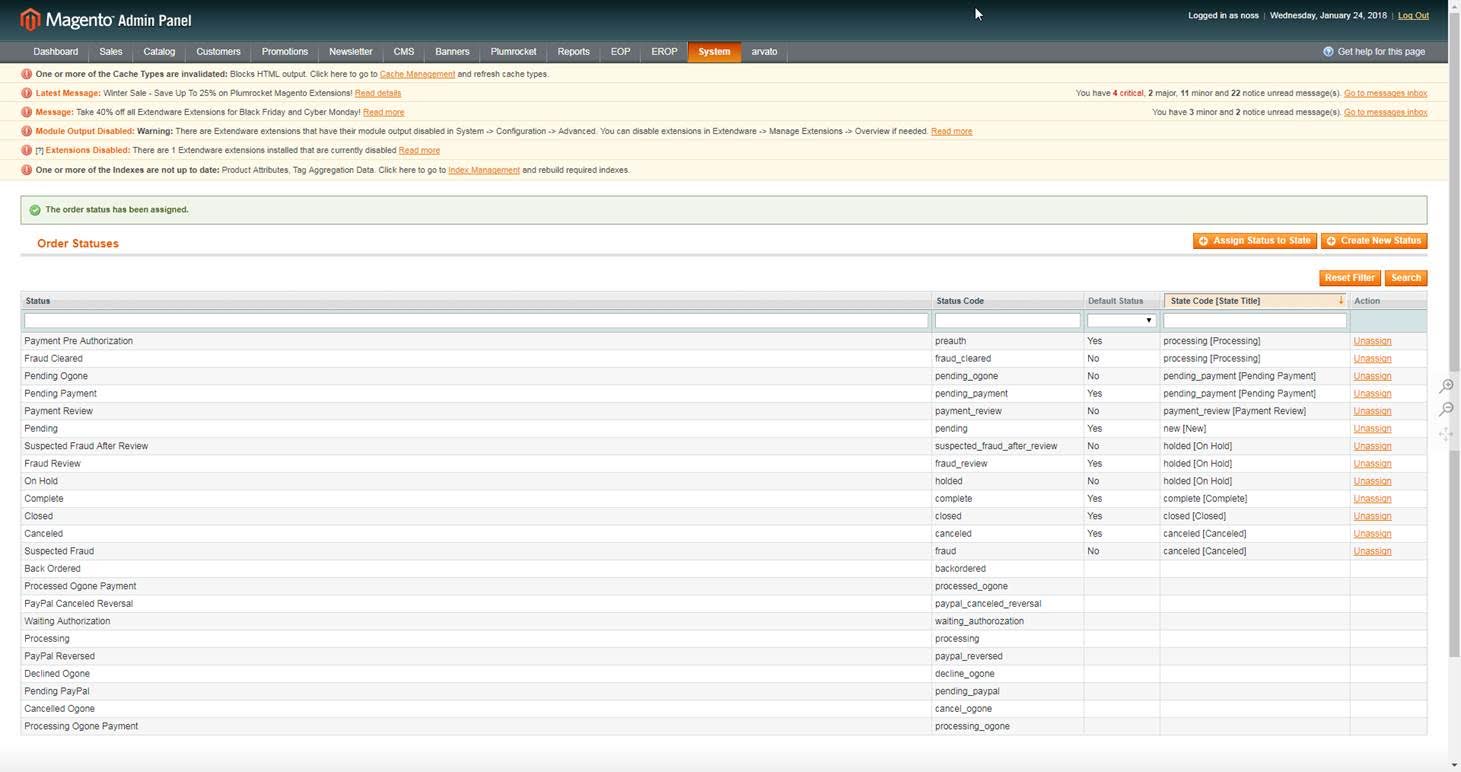The width and height of the screenshot is (1461, 772).
Task: Open the Customers menu
Action: 218,51
